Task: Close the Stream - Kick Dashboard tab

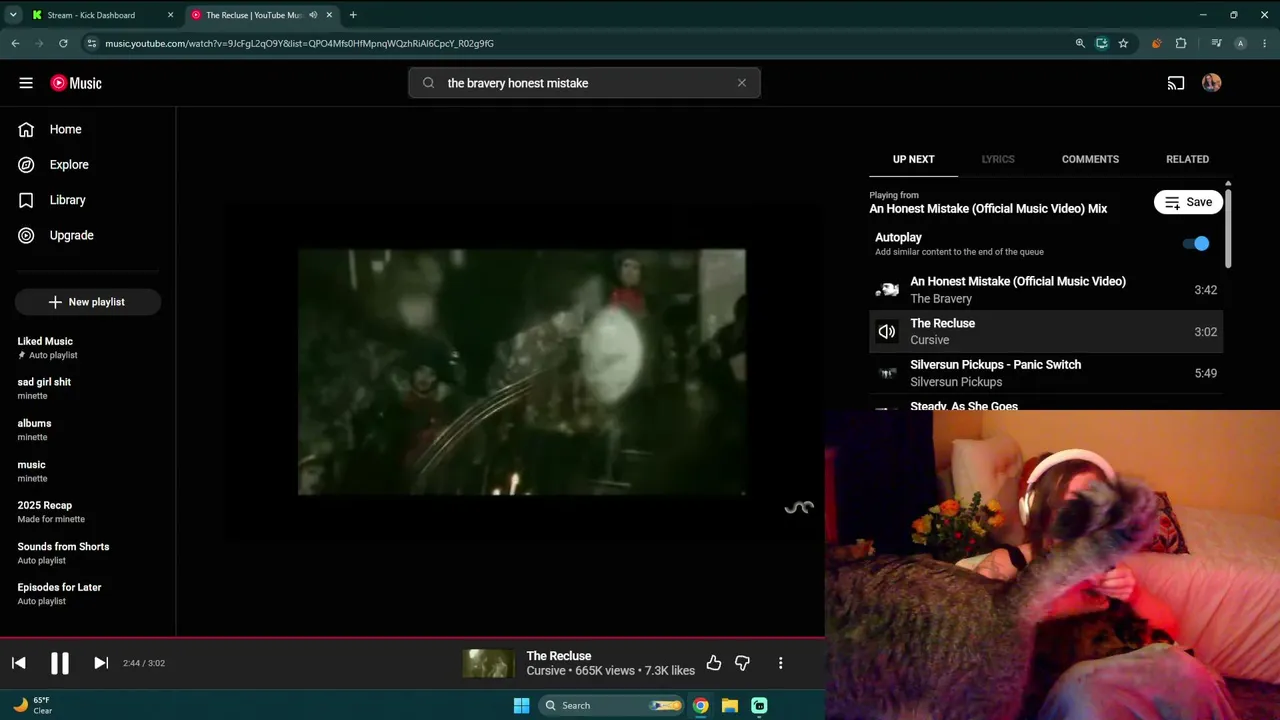Action: 170,15
